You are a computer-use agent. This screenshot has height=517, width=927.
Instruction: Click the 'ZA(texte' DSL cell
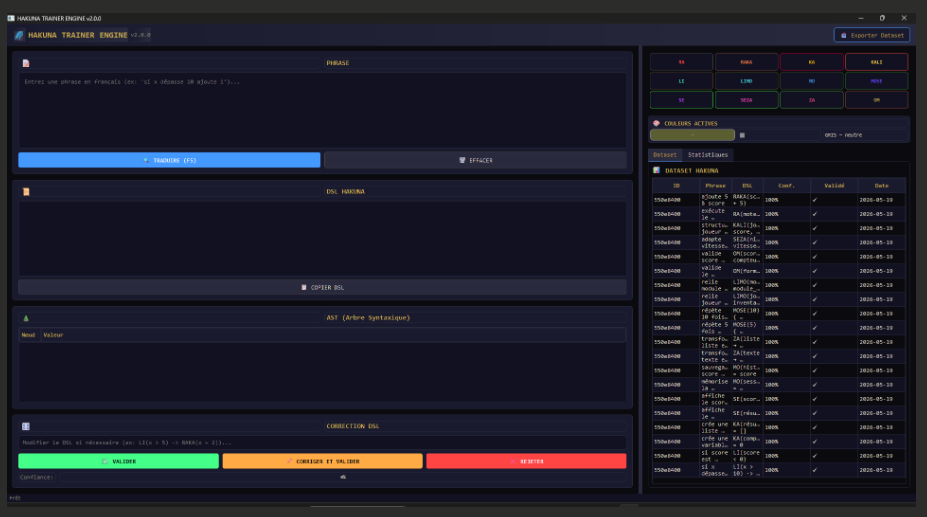click(747, 356)
